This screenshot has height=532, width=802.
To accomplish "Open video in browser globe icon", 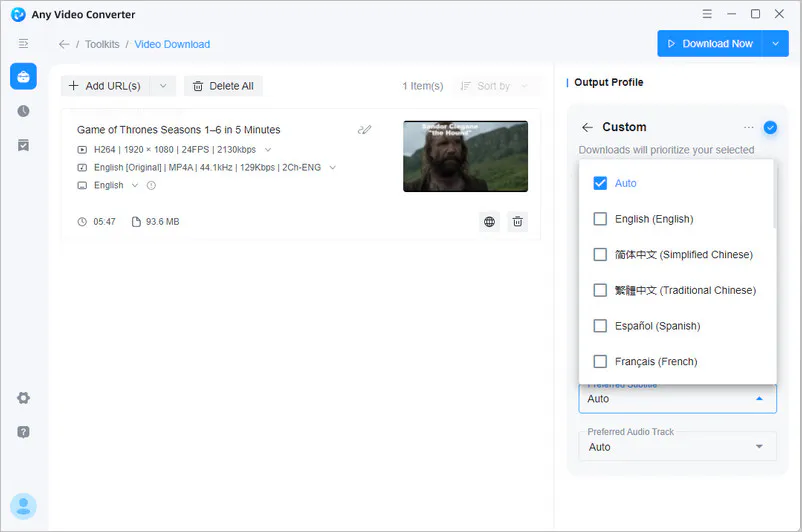I will [x=489, y=221].
